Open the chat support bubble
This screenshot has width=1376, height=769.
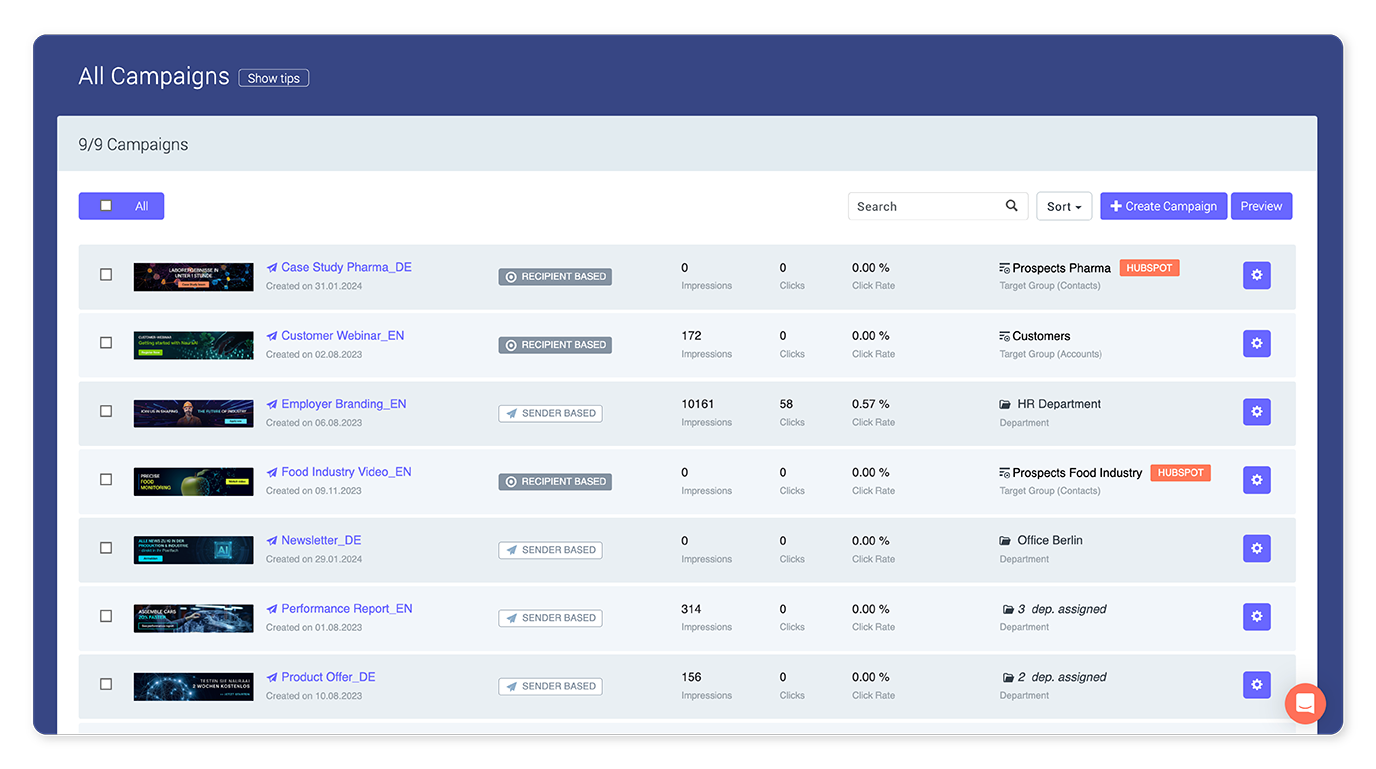[x=1304, y=703]
